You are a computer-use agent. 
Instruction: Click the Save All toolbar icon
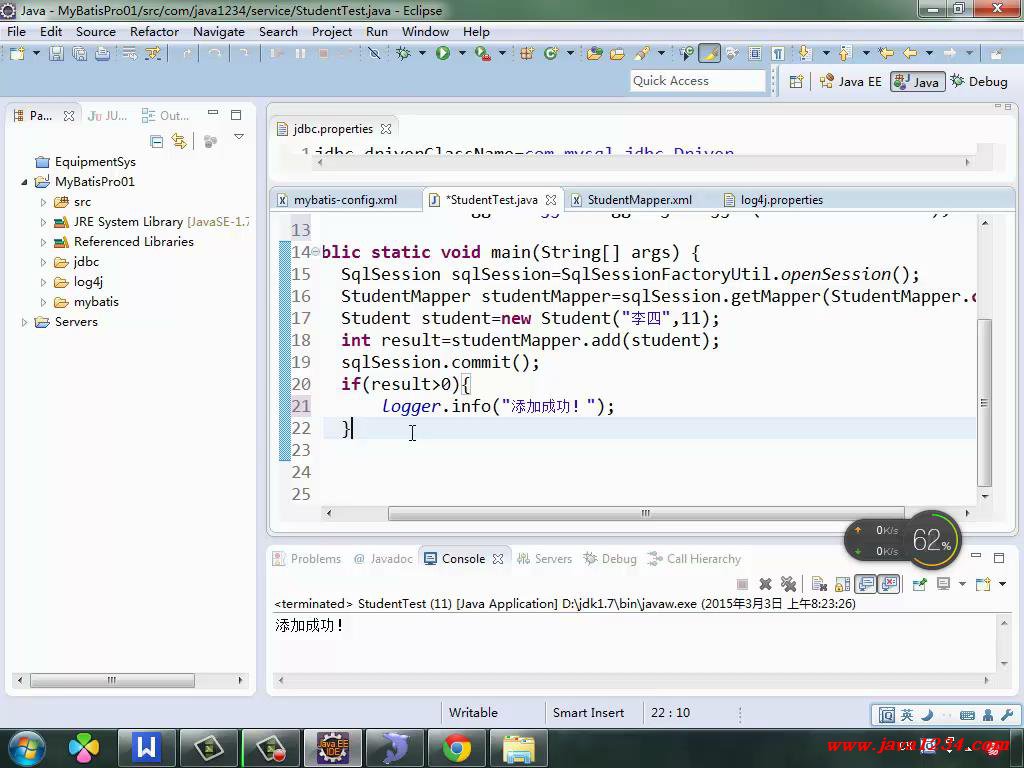[80, 54]
